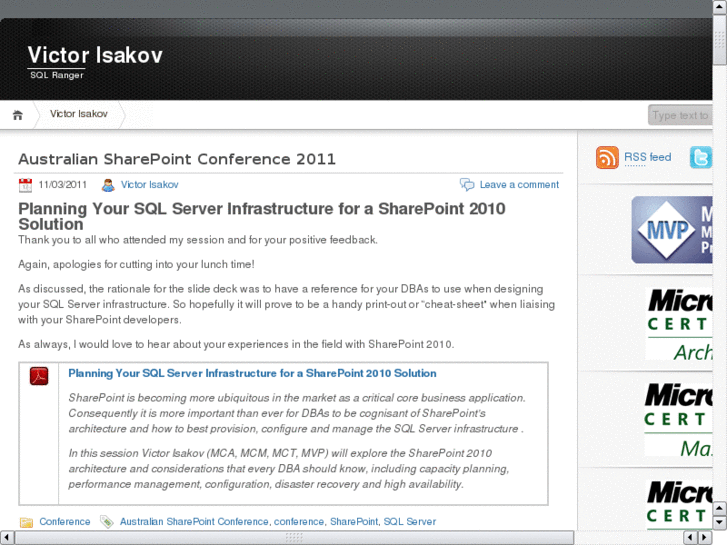
Task: Open the Victor Isakov site title
Action: click(x=95, y=55)
